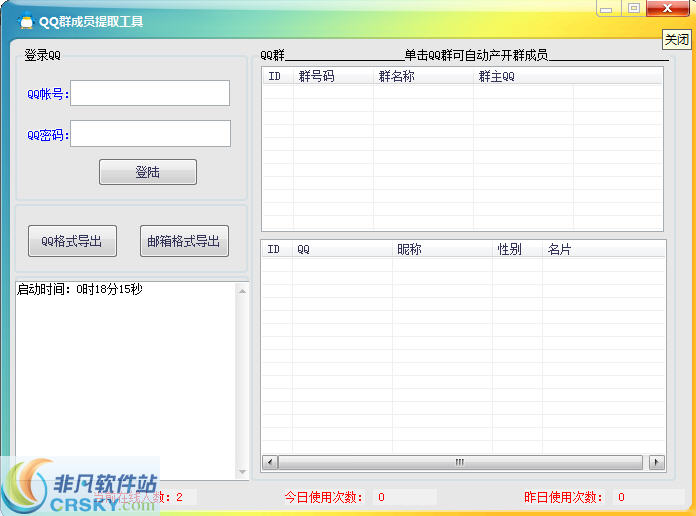Screen dimensions: 696x516
Task: Click the 今日使用次数 value field
Action: coord(405,497)
